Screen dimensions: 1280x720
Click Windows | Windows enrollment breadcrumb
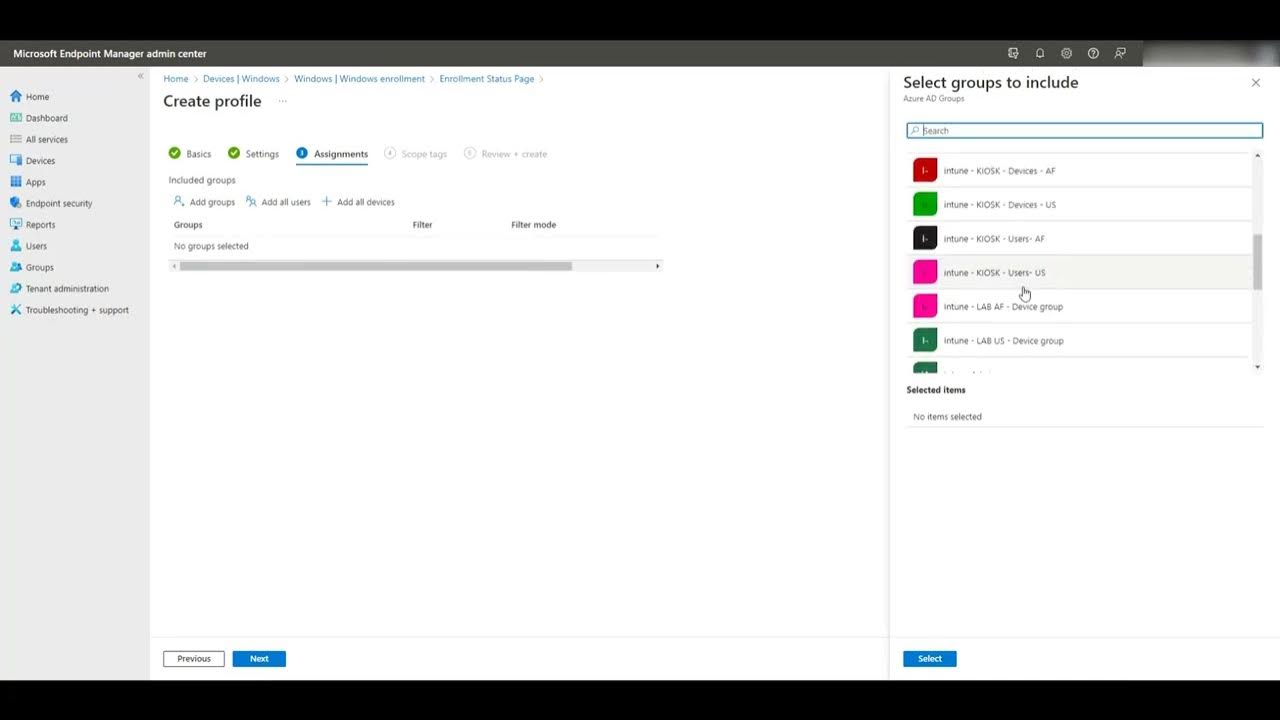coord(359,79)
